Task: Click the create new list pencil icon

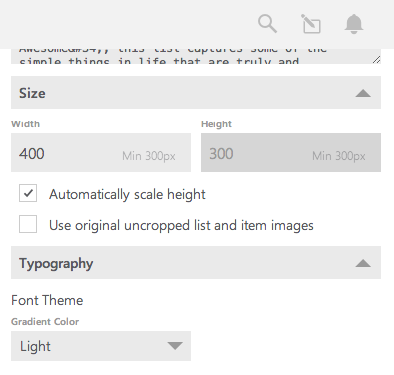Action: (311, 24)
